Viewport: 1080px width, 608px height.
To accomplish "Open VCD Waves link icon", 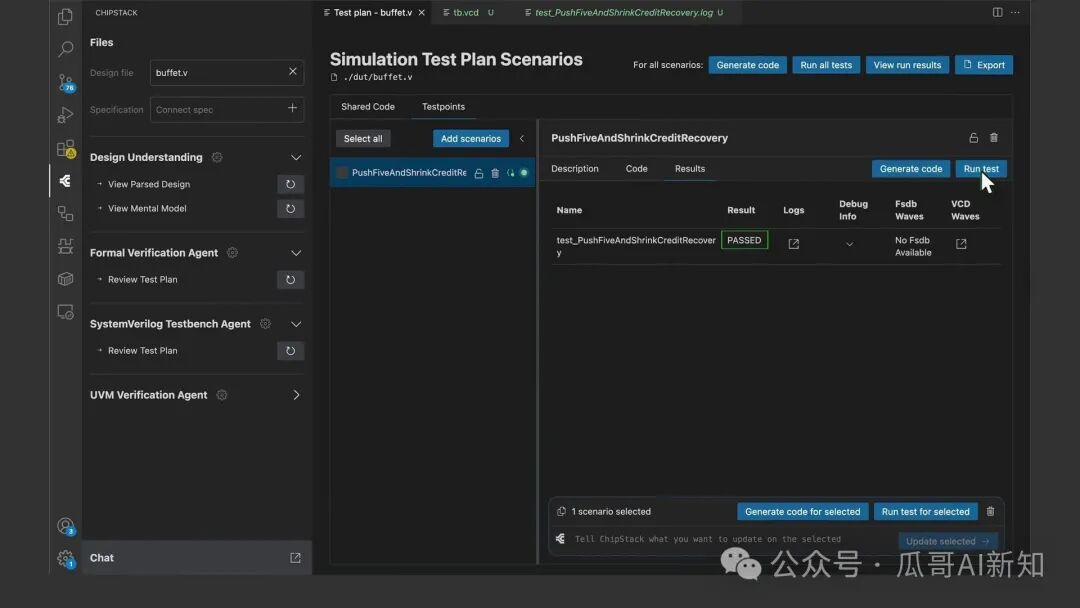I will tap(961, 244).
